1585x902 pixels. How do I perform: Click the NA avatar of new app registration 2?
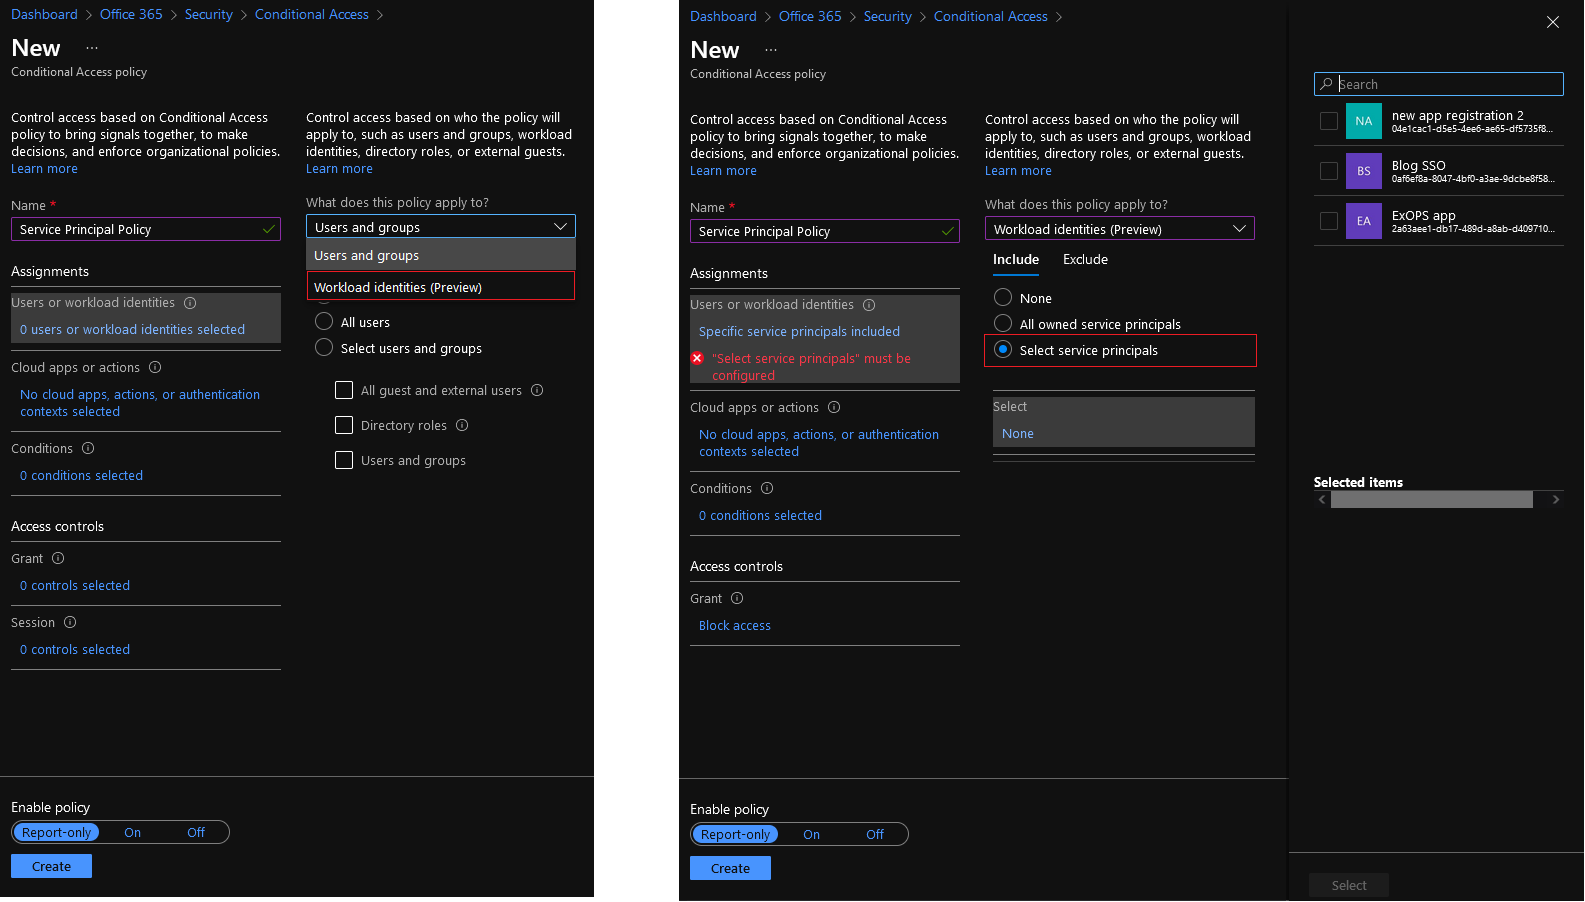(1363, 121)
